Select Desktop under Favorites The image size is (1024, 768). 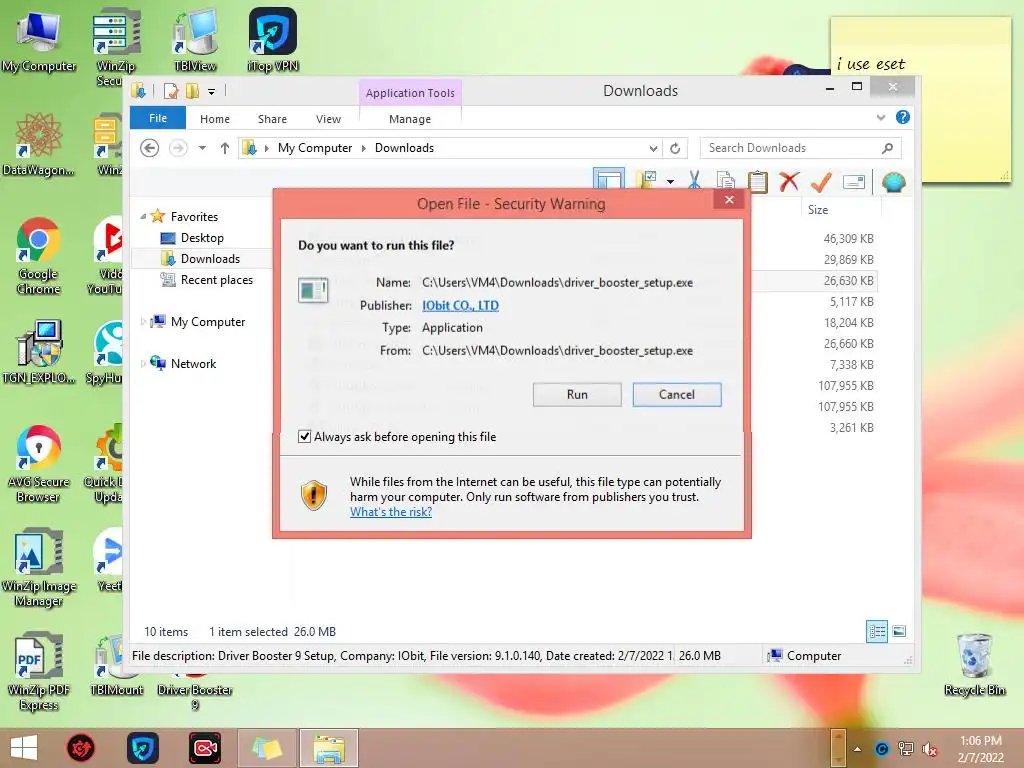tap(202, 238)
